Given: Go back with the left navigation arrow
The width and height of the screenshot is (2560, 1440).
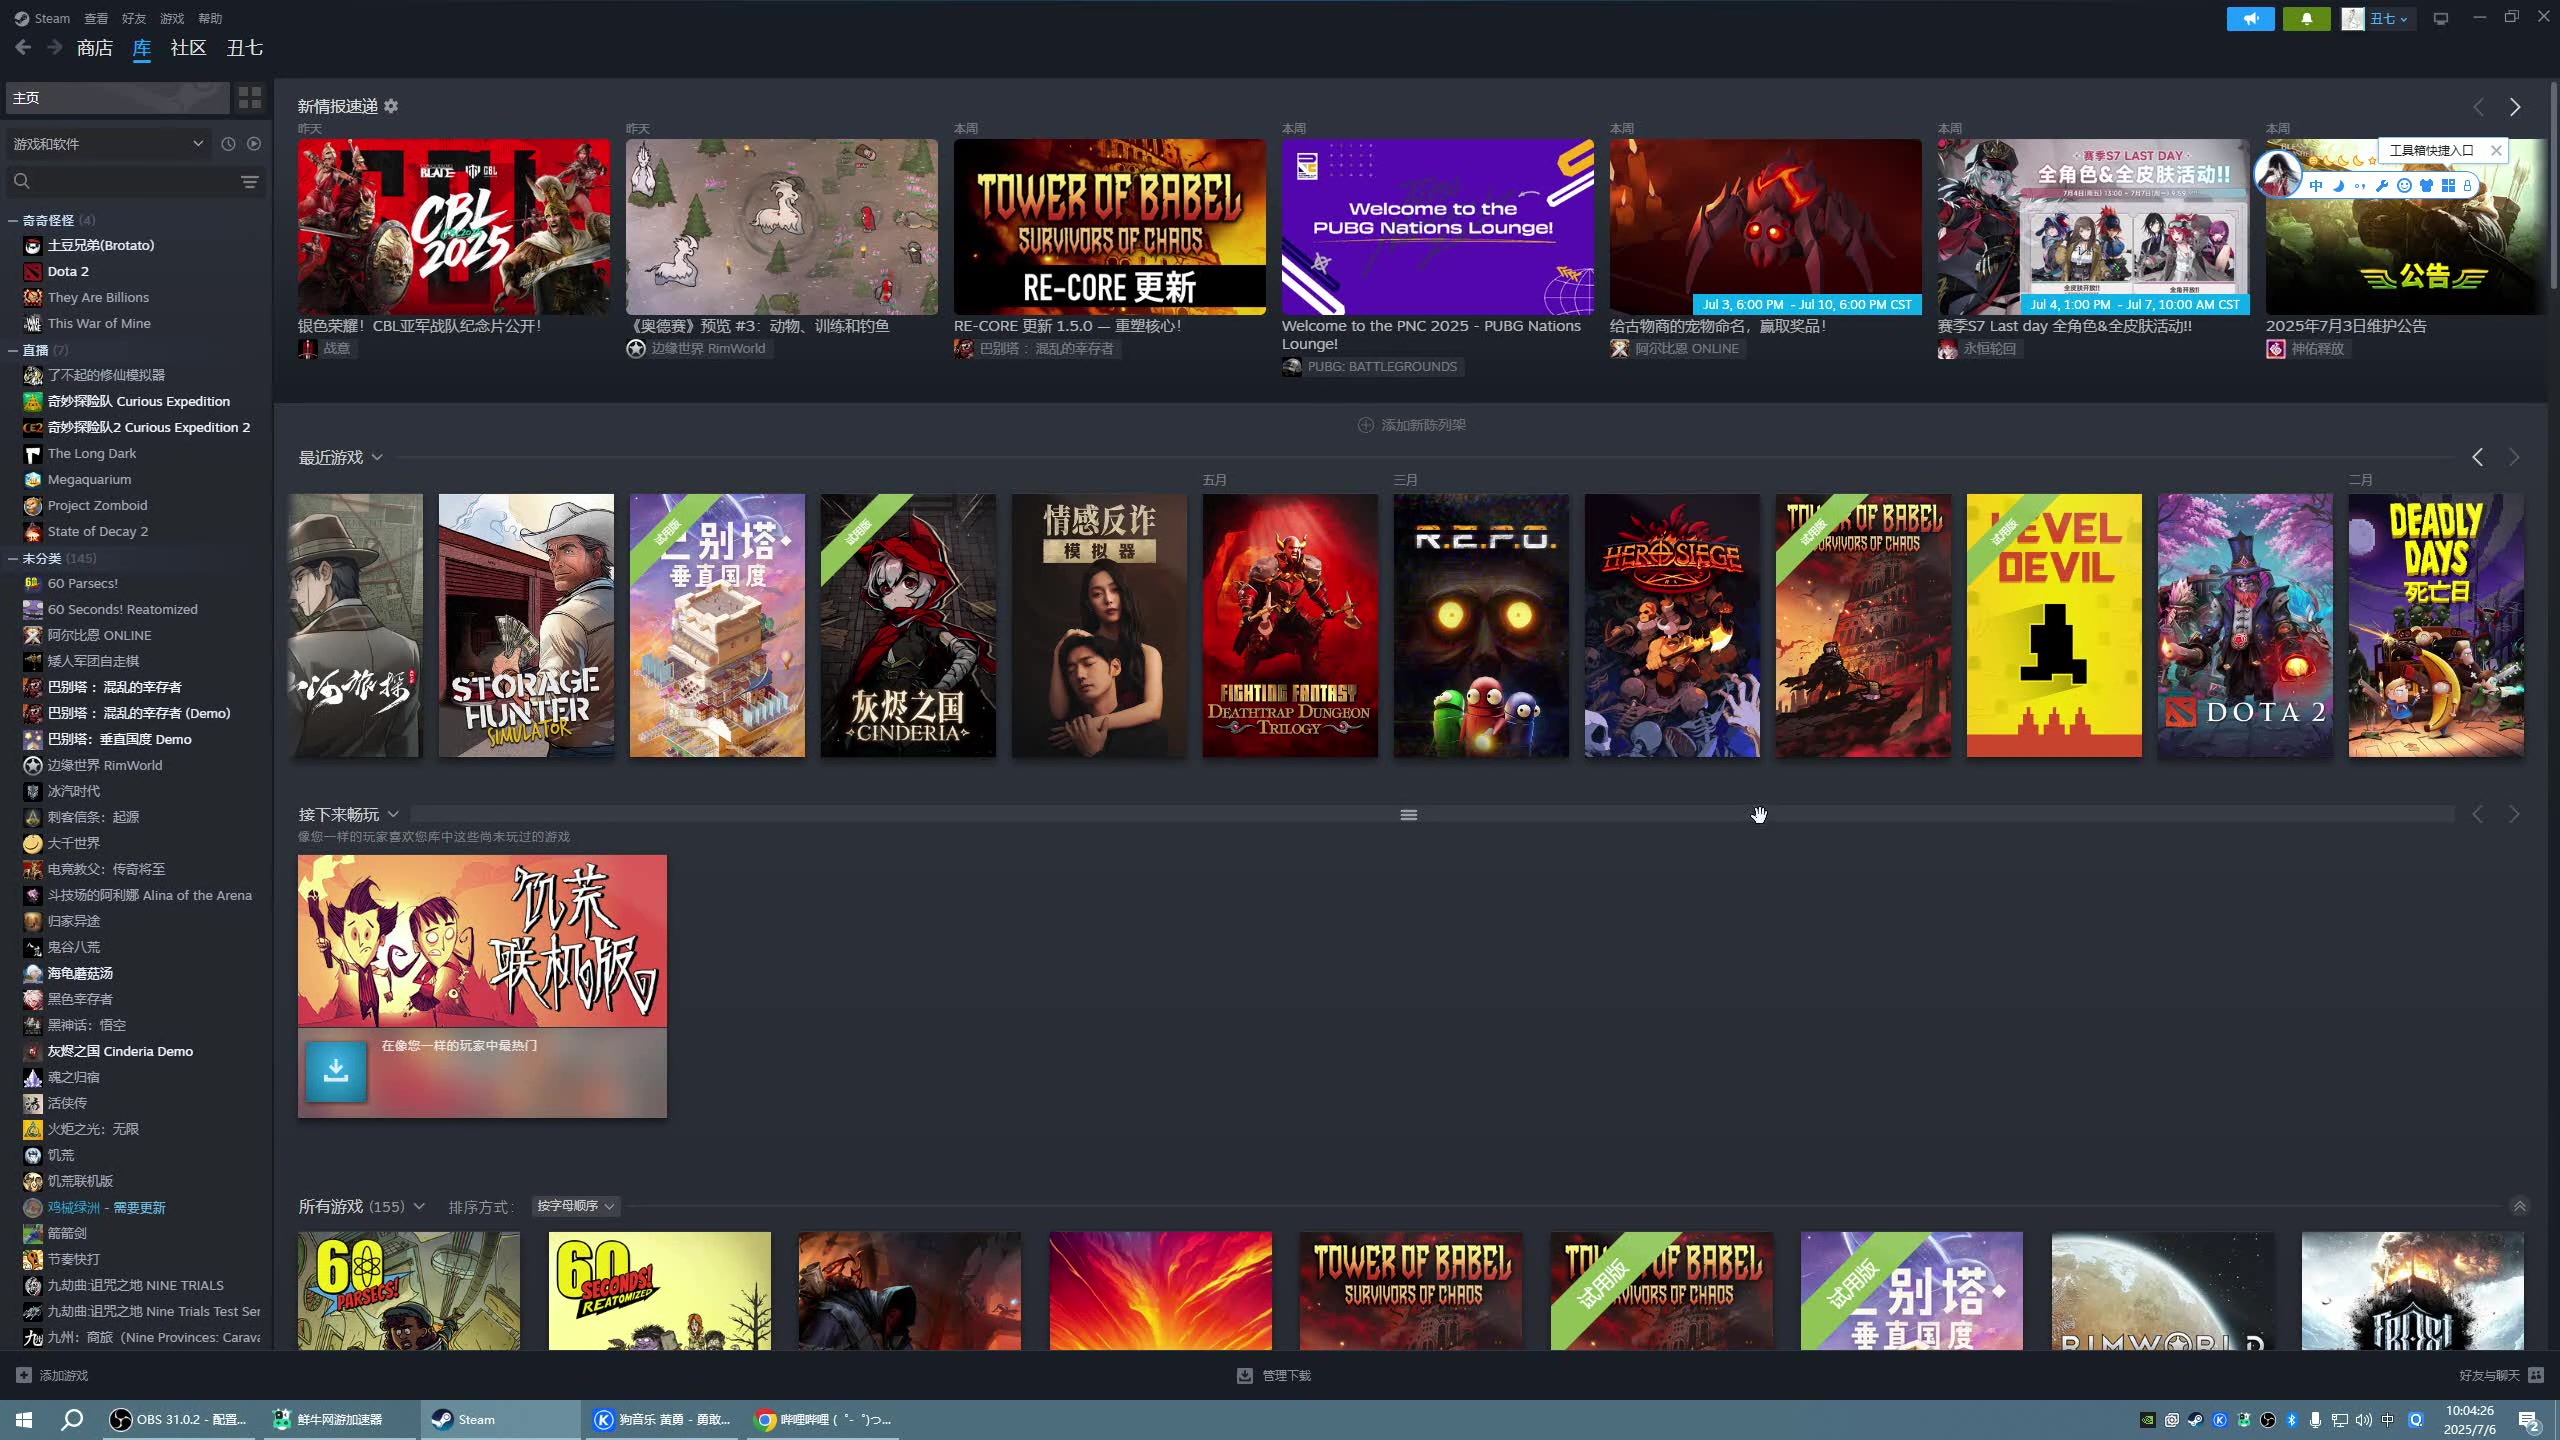Looking at the screenshot, I should tap(23, 47).
